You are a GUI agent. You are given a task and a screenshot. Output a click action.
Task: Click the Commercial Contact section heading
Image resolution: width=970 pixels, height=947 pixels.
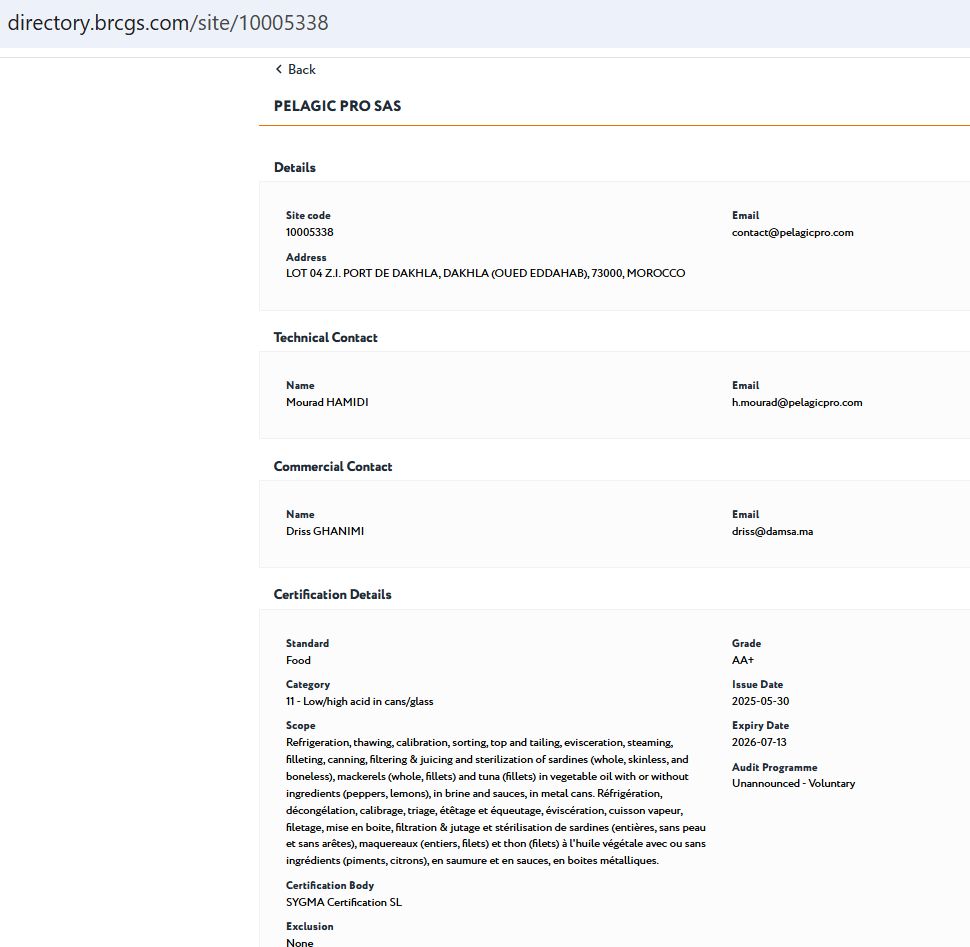pyautogui.click(x=332, y=467)
